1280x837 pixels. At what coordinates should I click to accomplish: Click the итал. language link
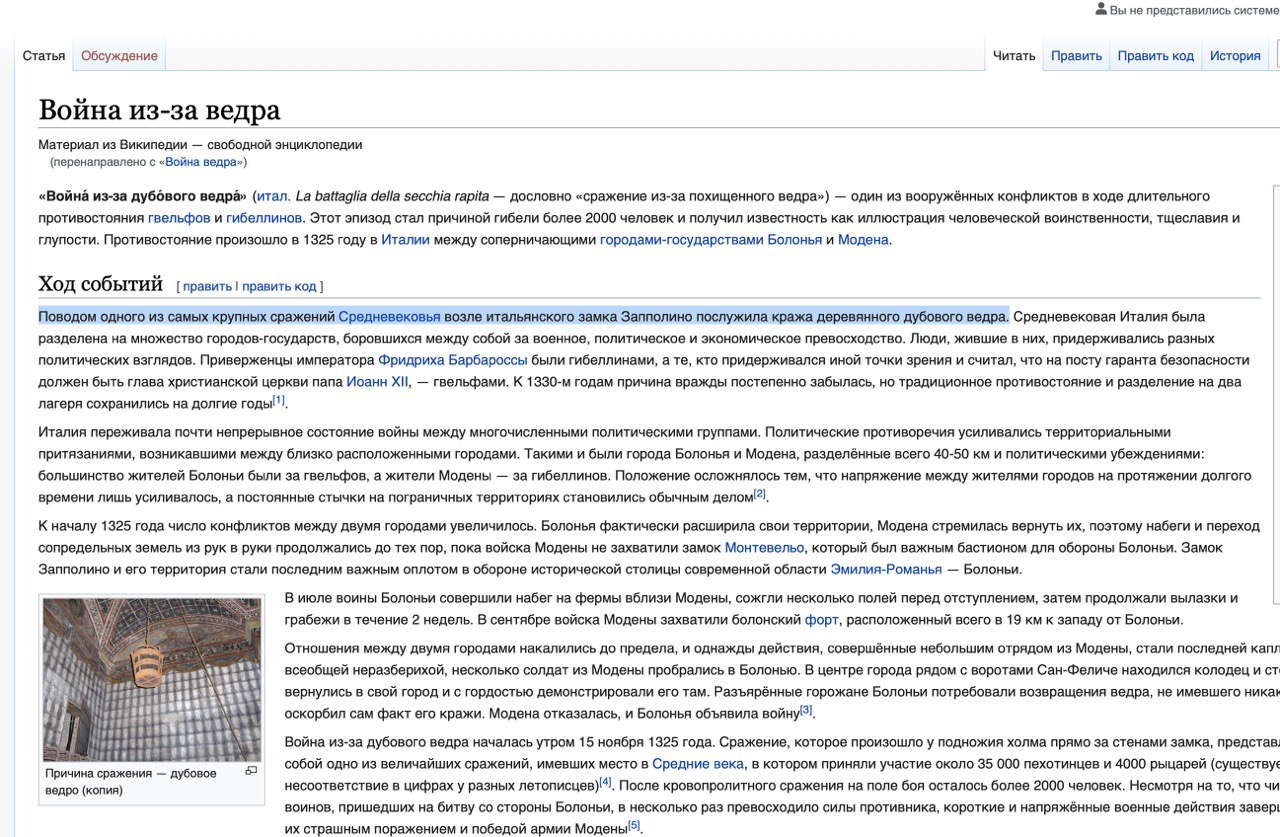pos(274,196)
